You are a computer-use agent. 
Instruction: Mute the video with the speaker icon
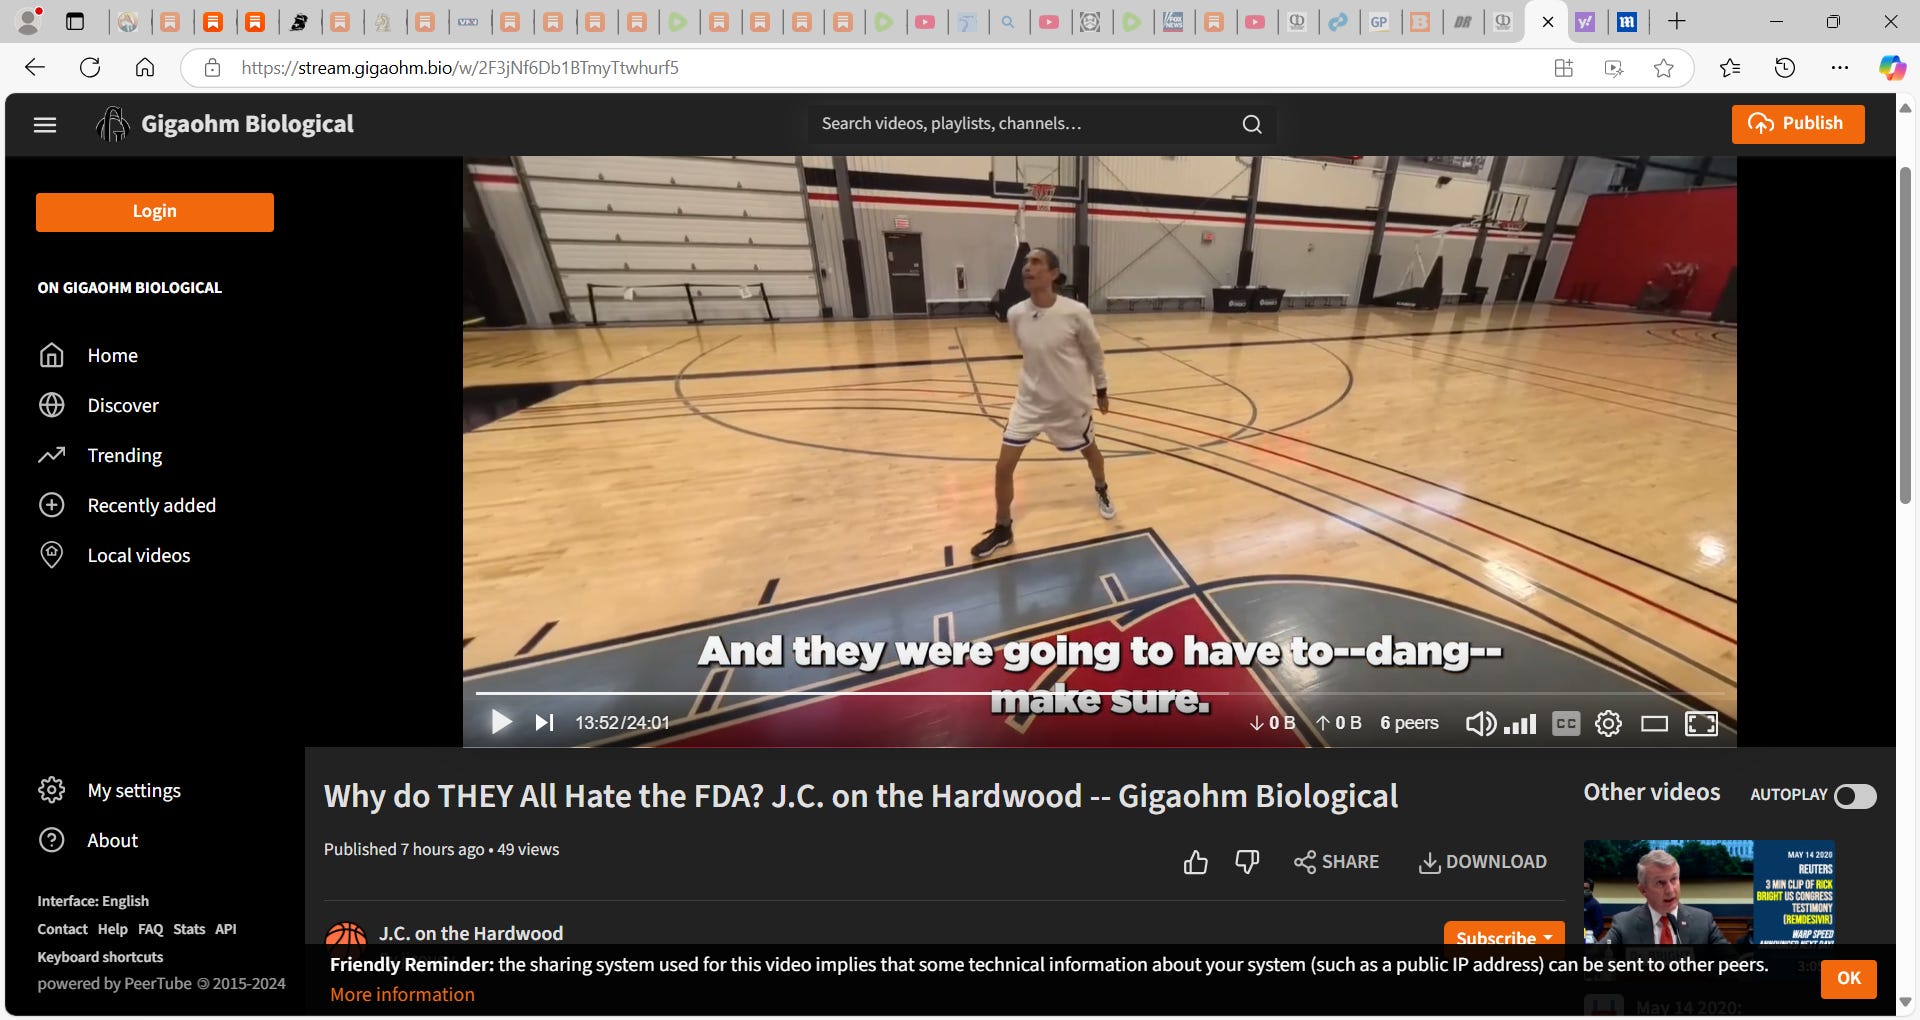click(1480, 723)
